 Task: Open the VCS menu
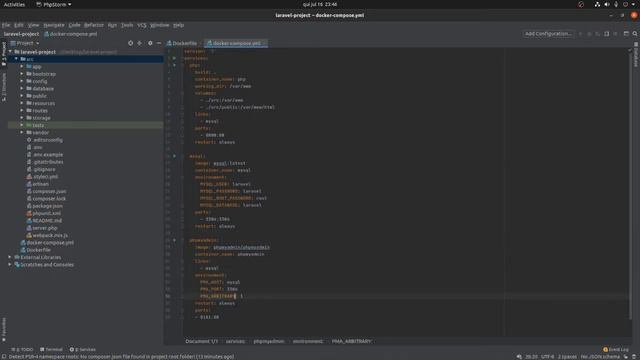pos(142,25)
